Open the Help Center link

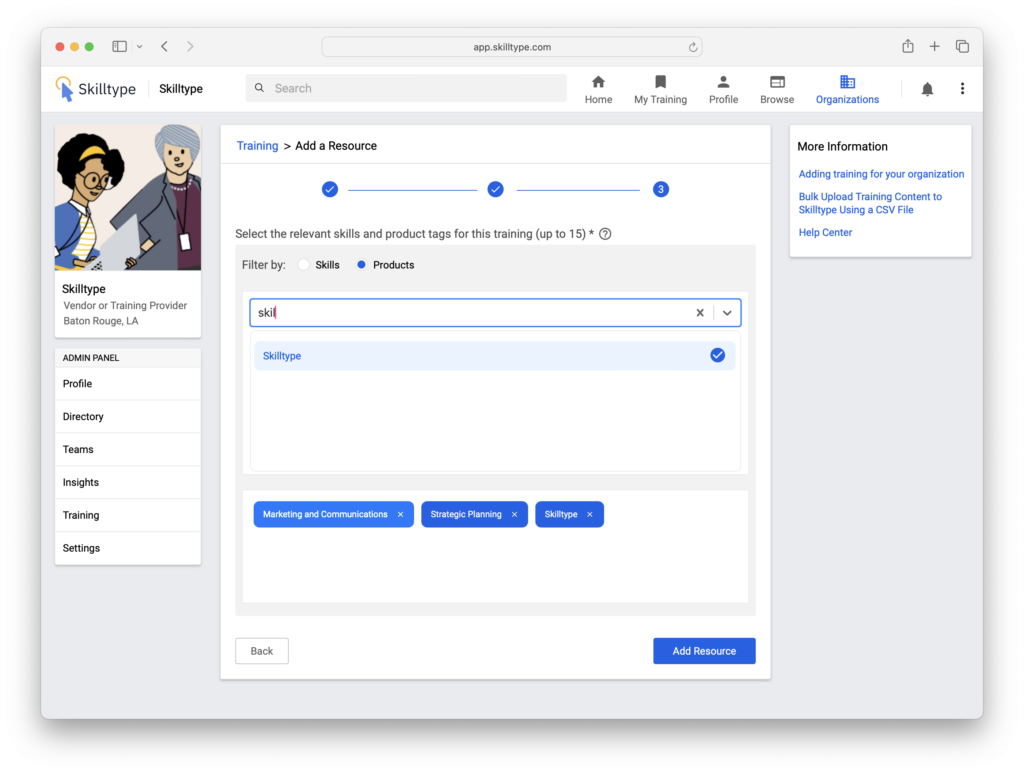(x=825, y=232)
